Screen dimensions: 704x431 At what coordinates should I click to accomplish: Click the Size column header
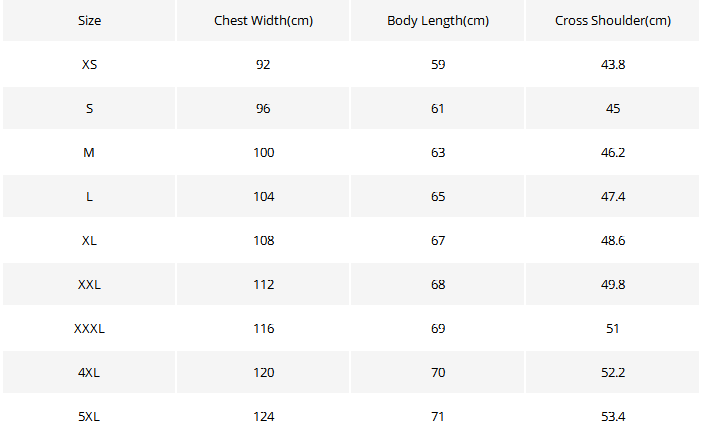(89, 21)
